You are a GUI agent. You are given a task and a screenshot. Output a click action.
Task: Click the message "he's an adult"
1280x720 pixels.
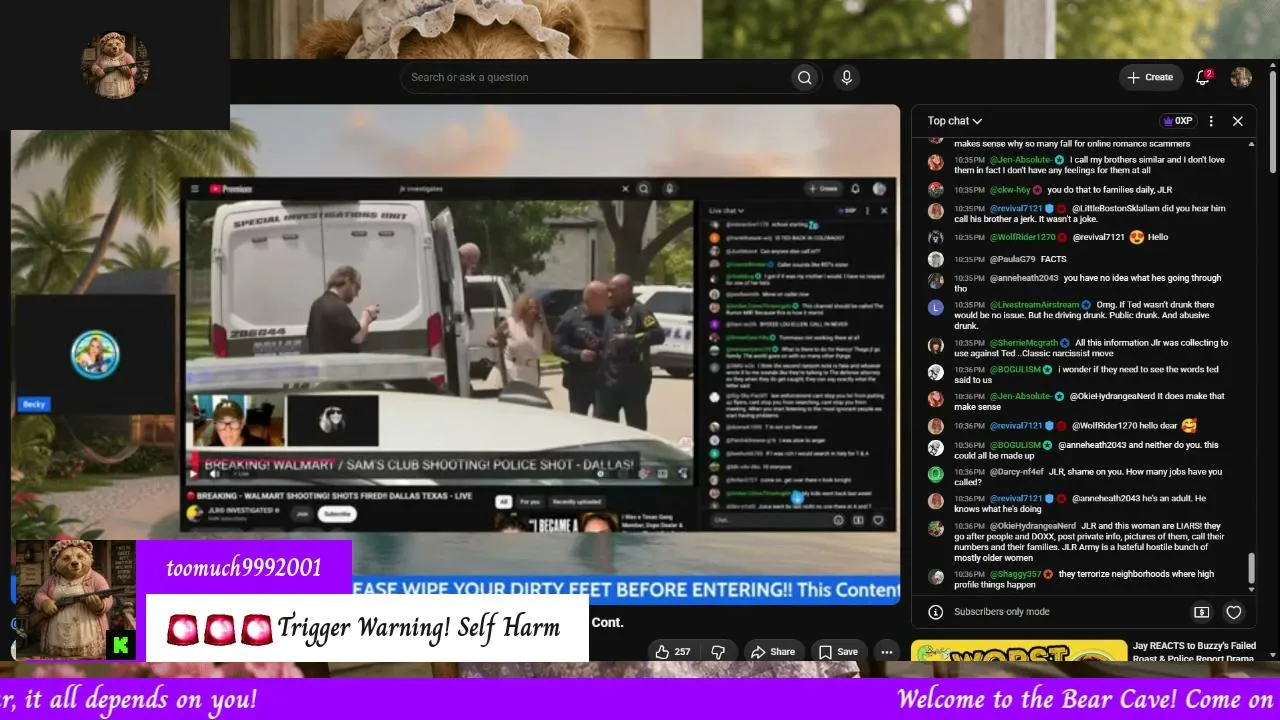tap(1168, 499)
